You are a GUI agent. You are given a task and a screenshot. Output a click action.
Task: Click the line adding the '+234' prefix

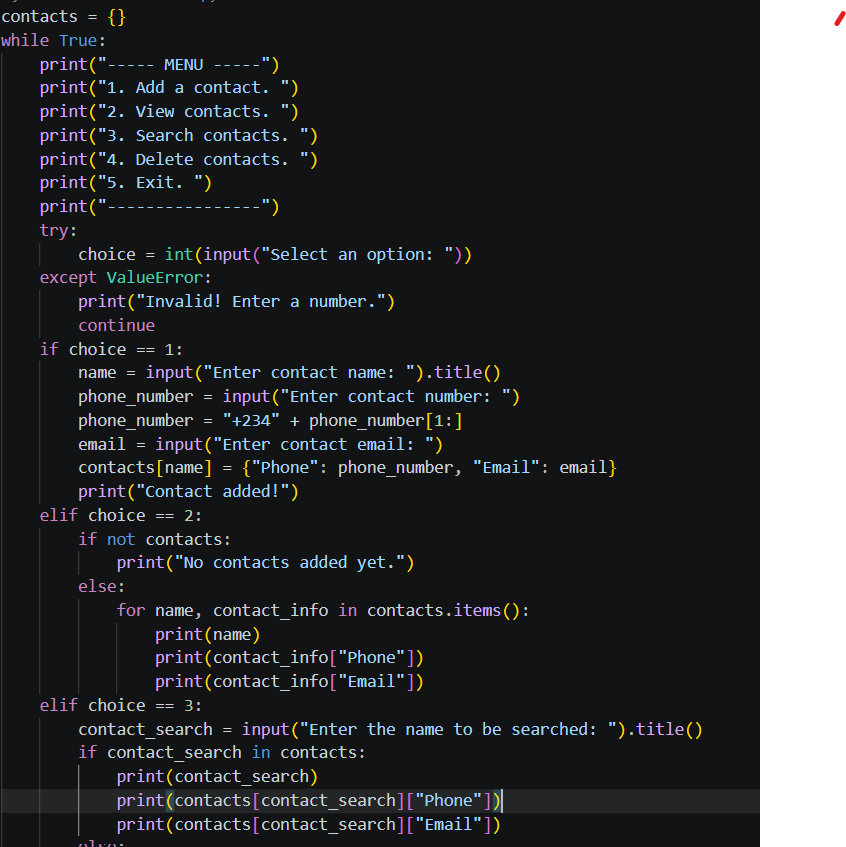pyautogui.click(x=270, y=420)
